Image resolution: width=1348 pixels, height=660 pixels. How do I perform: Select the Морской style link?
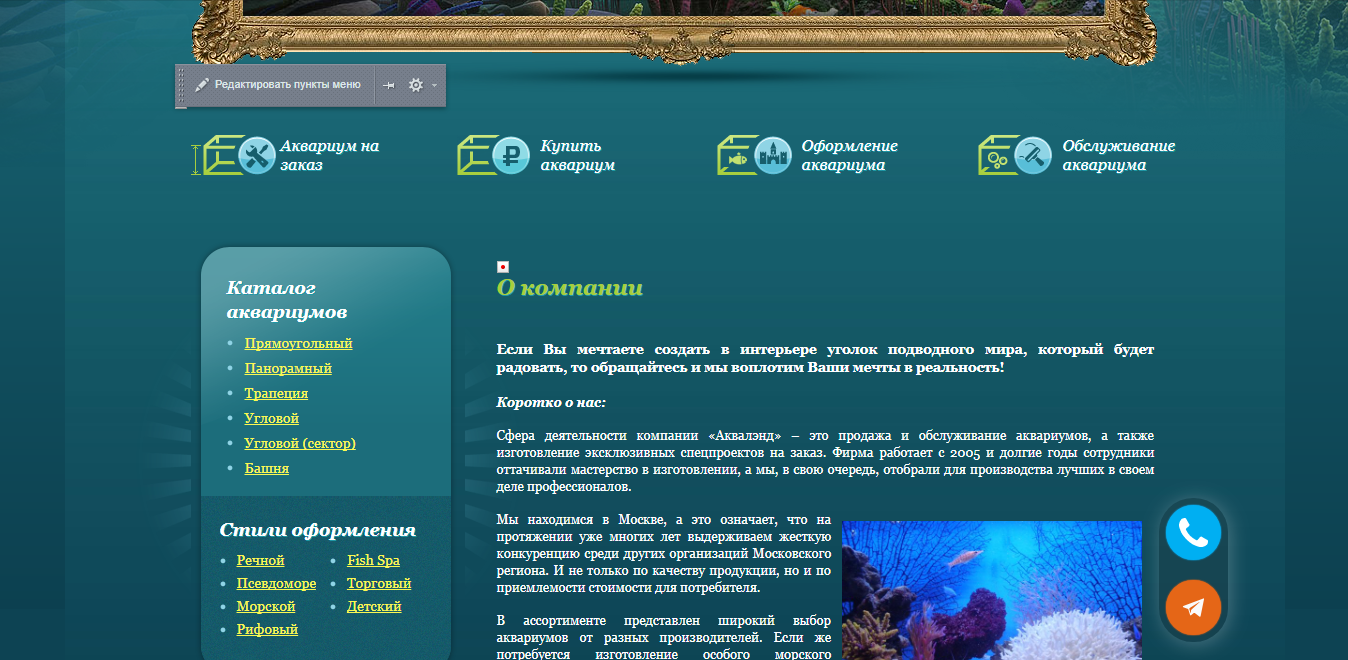[x=266, y=606]
